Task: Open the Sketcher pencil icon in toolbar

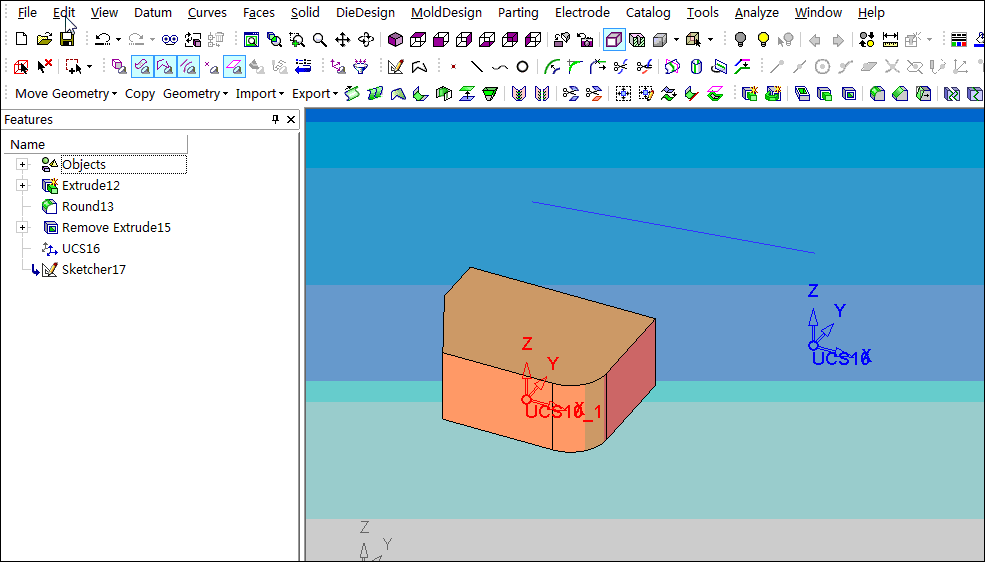Action: coord(396,67)
